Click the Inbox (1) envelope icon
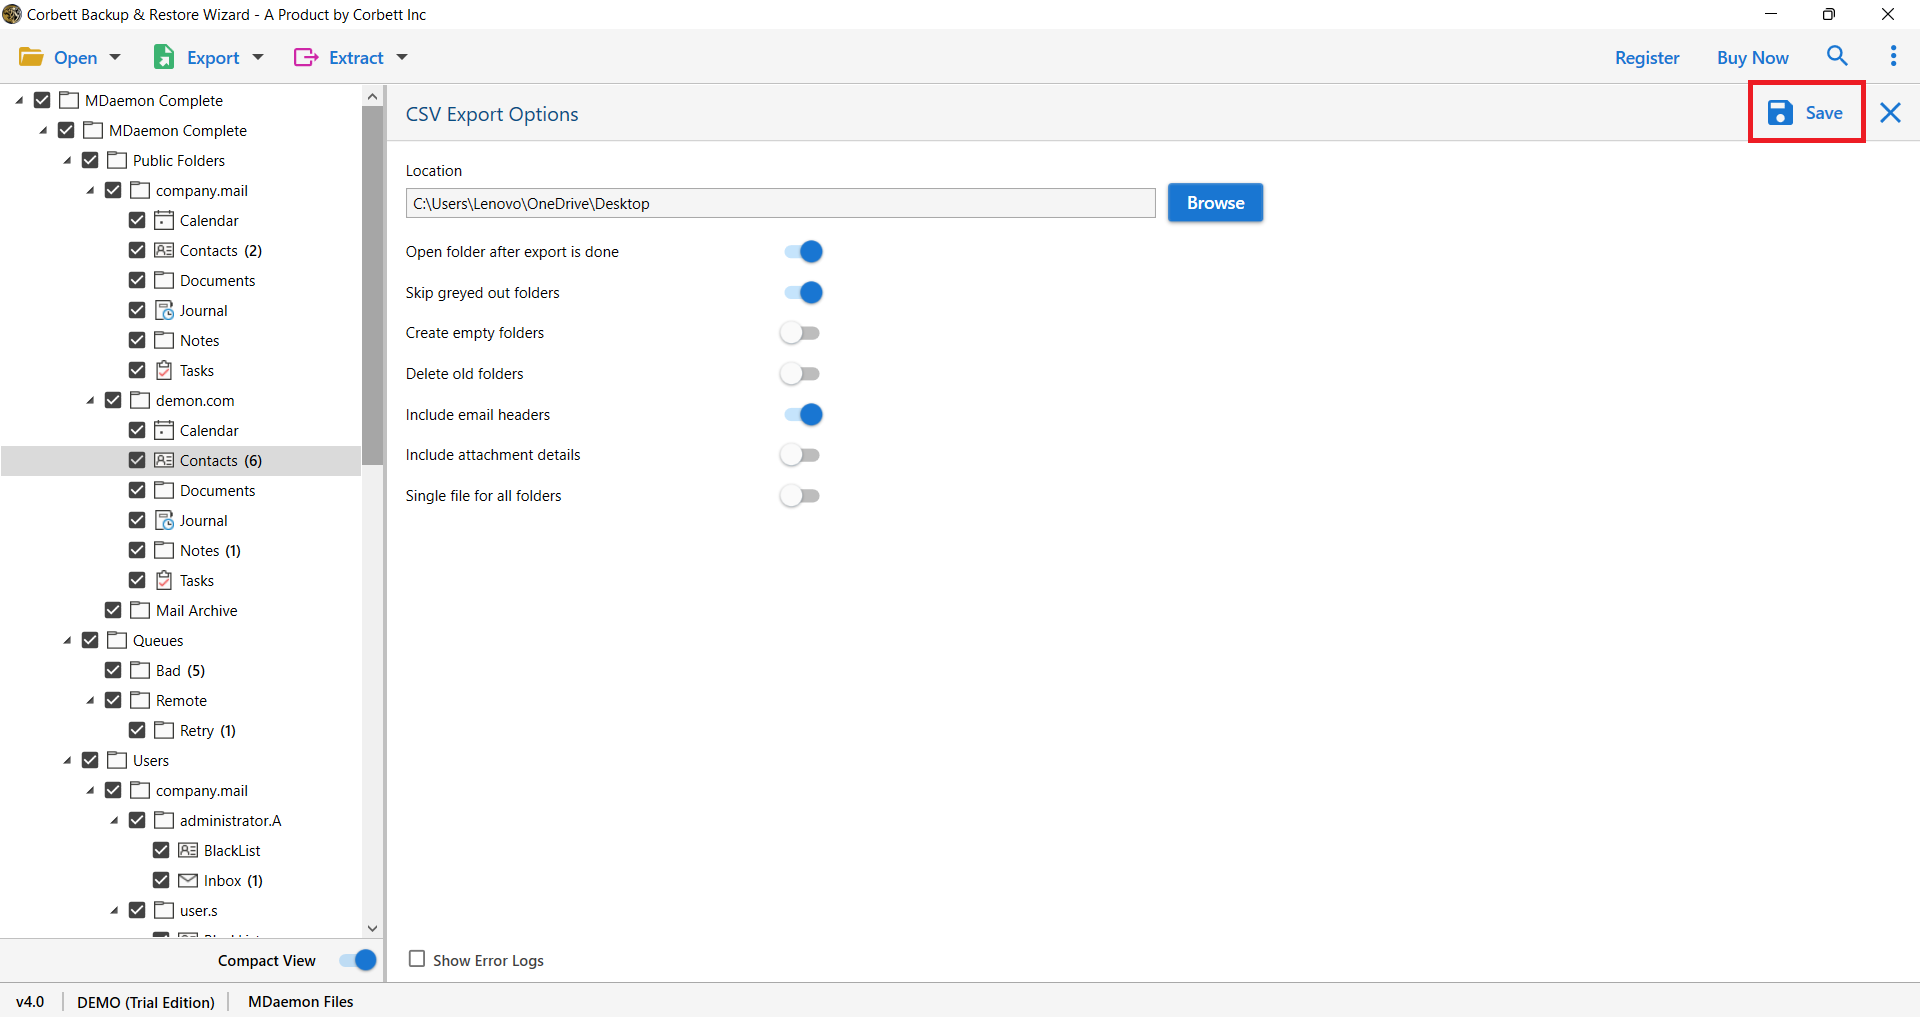1920x1017 pixels. [x=188, y=880]
